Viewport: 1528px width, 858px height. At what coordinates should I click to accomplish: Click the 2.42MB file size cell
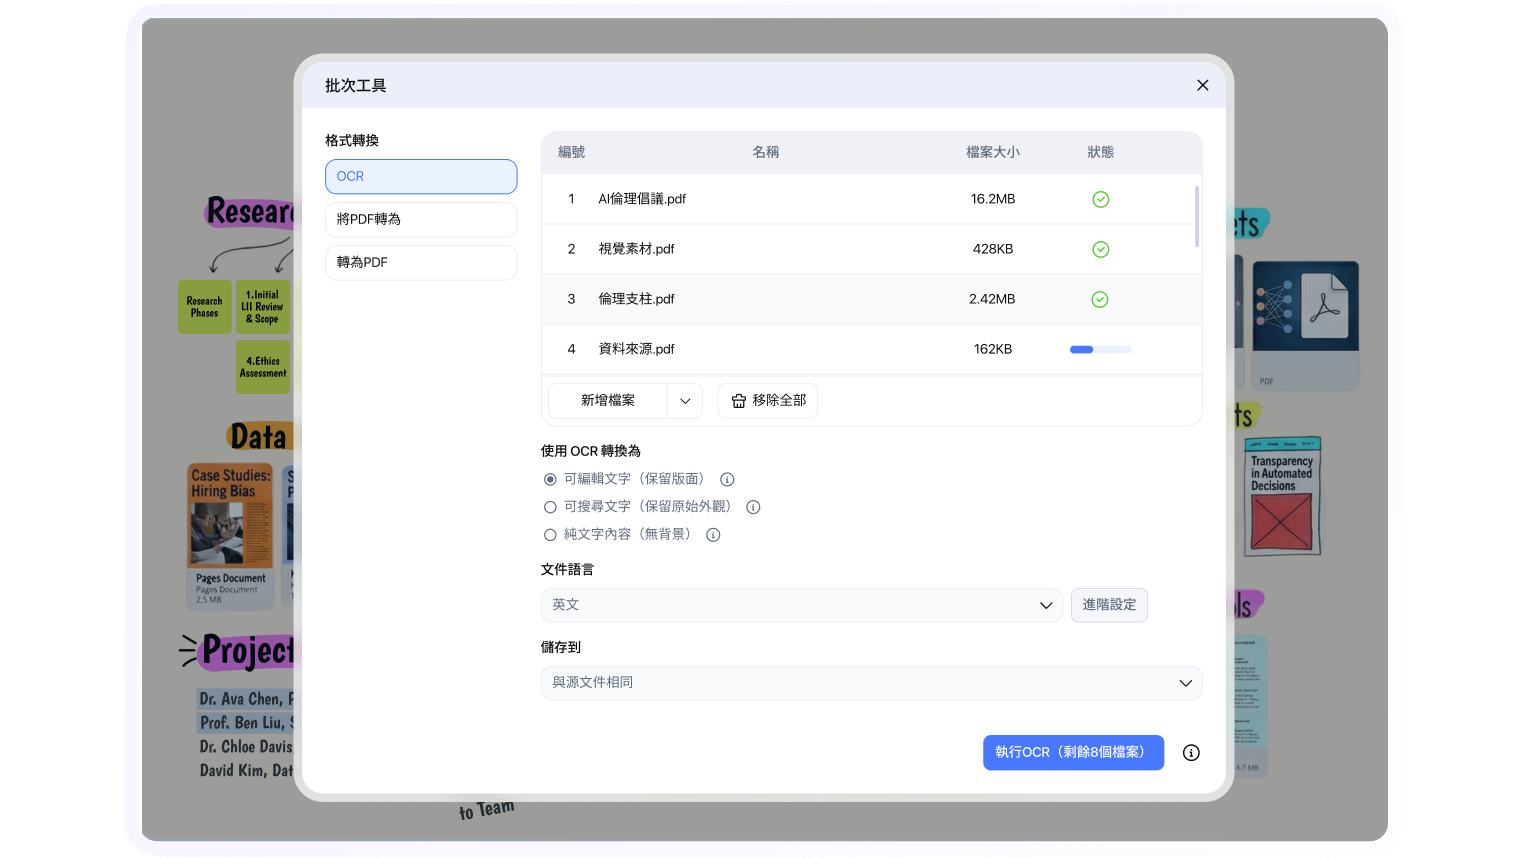click(x=992, y=299)
